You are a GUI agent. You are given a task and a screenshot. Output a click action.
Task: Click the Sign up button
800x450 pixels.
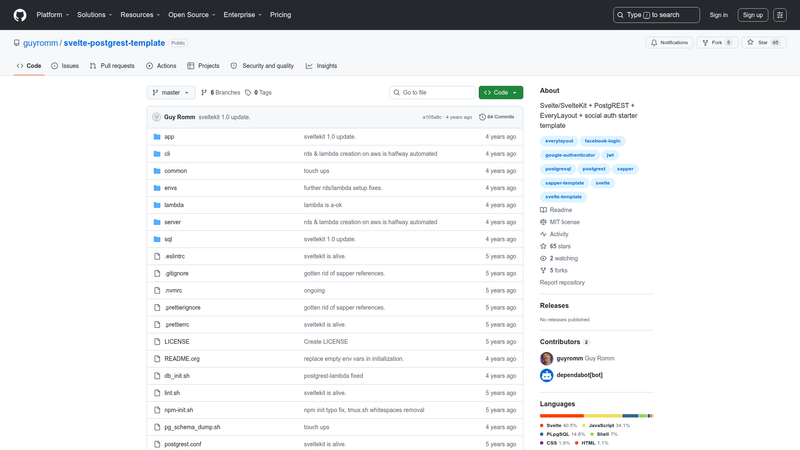(753, 15)
